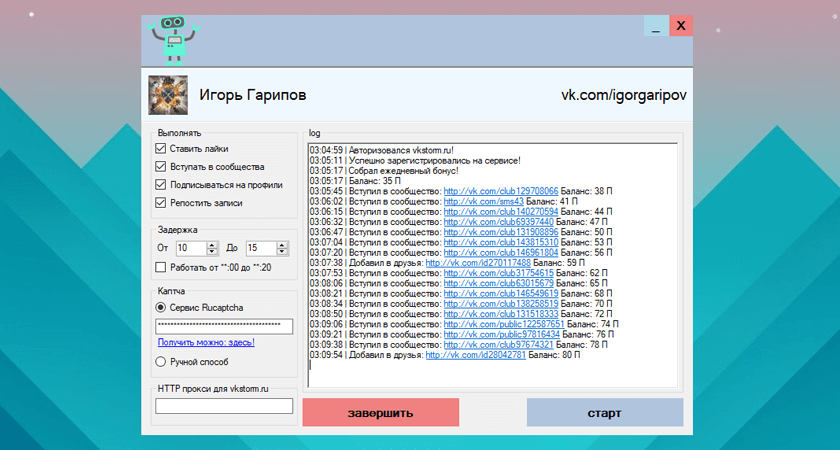Increase the От delay value
Viewport: 840px width, 450px height.
tap(212, 245)
